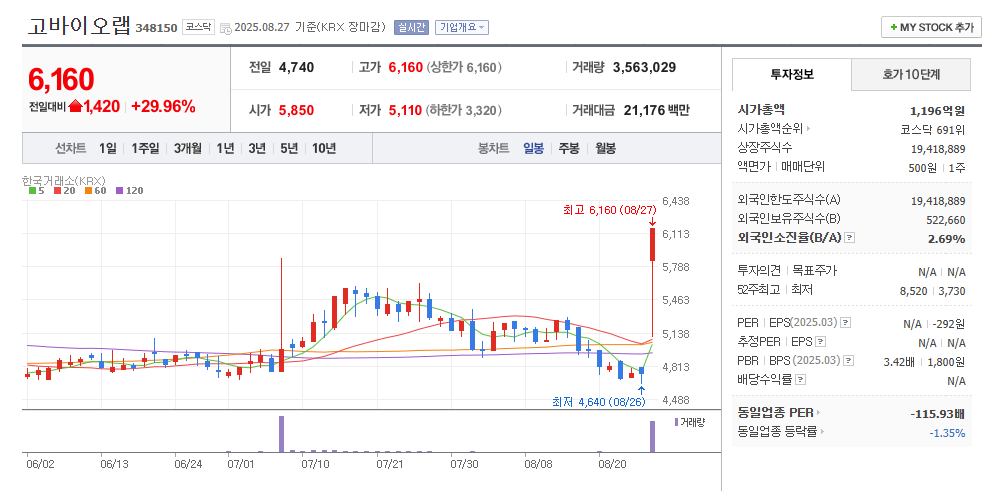Select the 1주일 line chart period
Image resolution: width=997 pixels, height=491 pixels.
click(145, 148)
